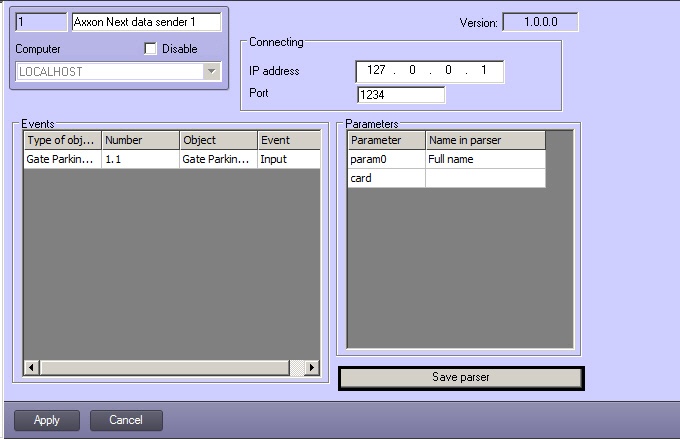Click the IP address input field
The width and height of the screenshot is (680, 440).
[429, 72]
